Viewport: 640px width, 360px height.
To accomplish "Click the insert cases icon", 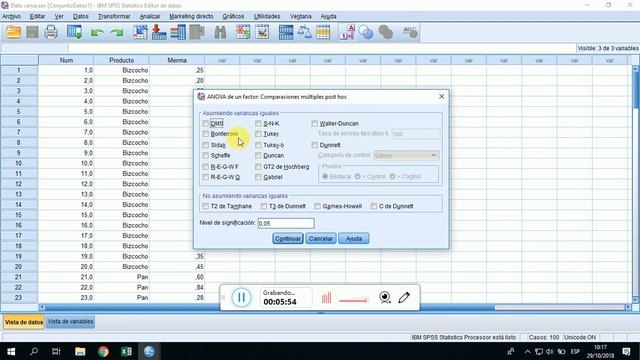I will tap(243, 32).
